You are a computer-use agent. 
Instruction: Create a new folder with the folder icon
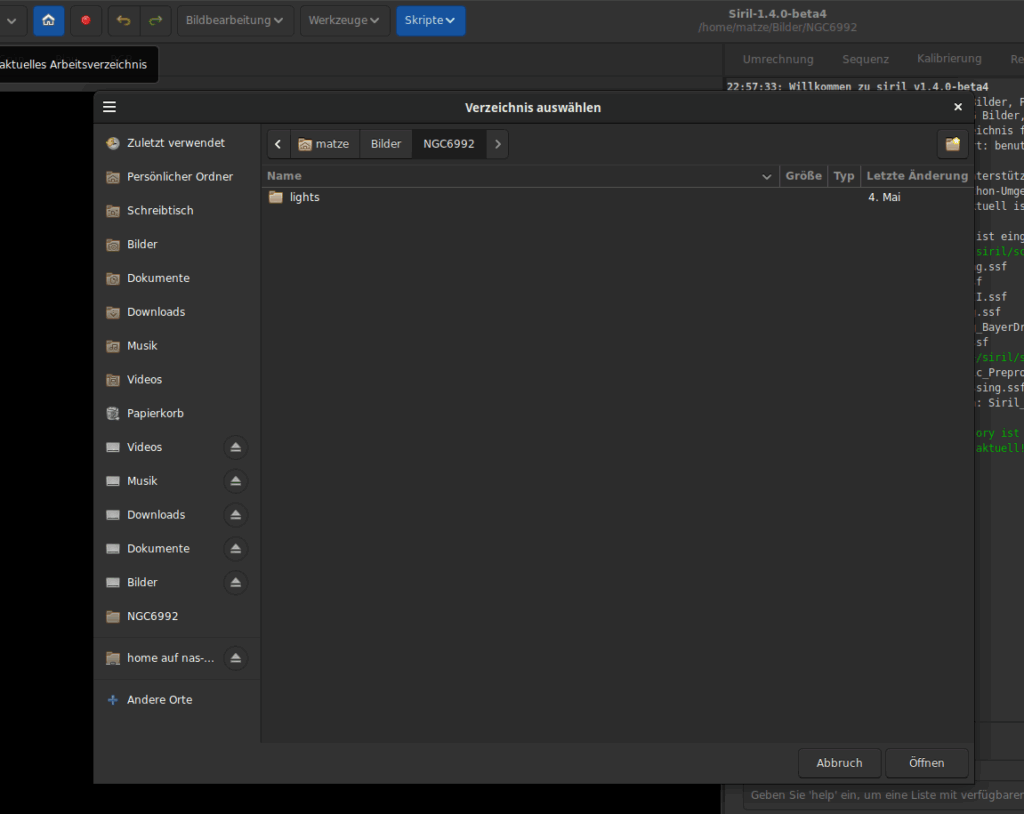[952, 144]
